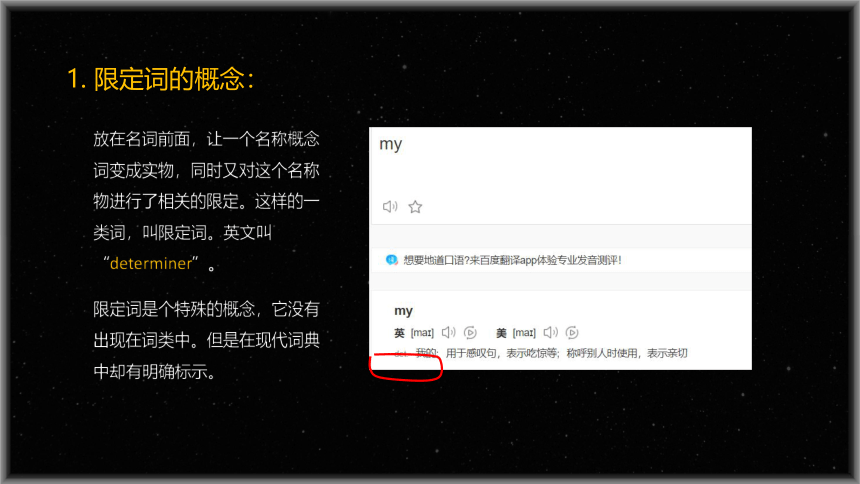Open the 百度翻译app pronunciation test promo link
This screenshot has width=860, height=484.
pyautogui.click(x=512, y=260)
